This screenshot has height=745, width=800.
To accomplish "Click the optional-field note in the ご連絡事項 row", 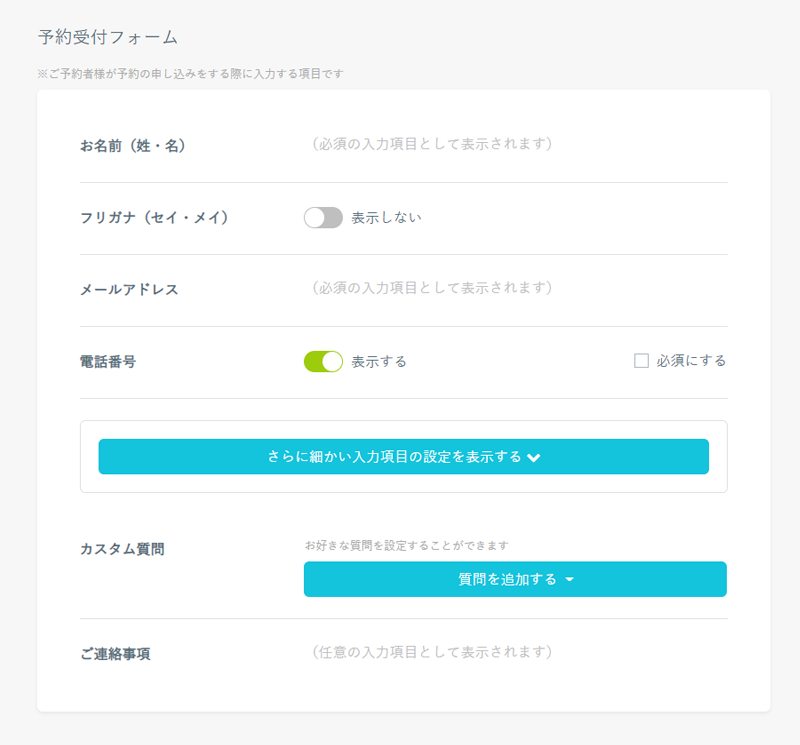I will (x=431, y=652).
